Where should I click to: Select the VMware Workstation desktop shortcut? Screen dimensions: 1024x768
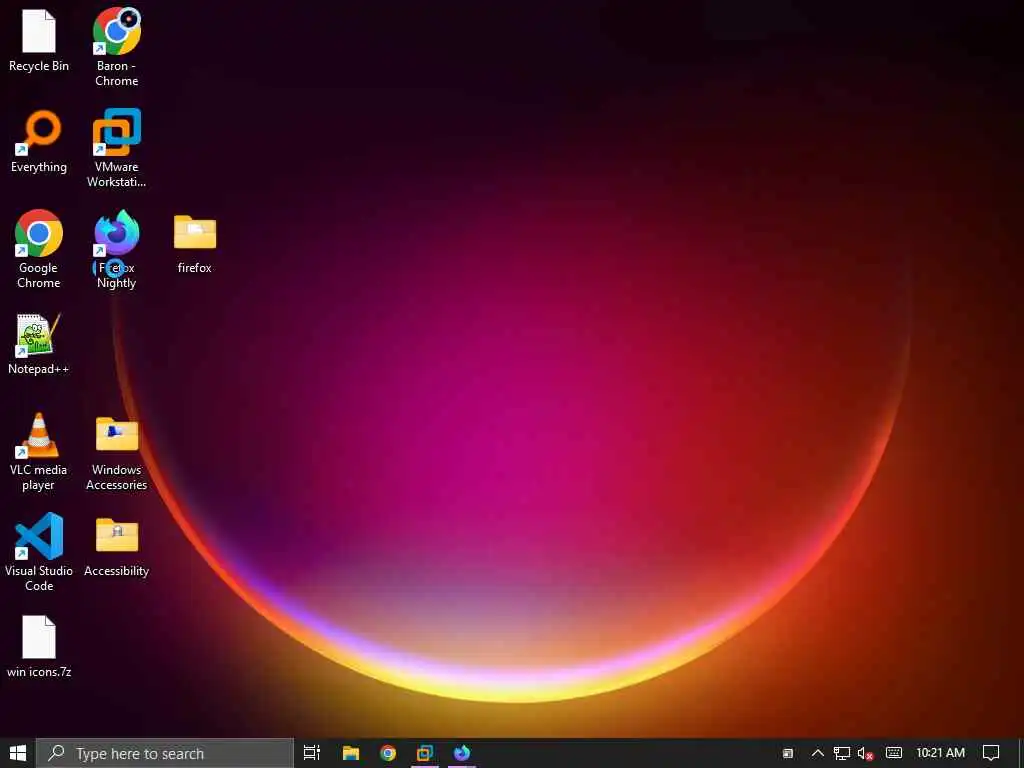point(117,148)
